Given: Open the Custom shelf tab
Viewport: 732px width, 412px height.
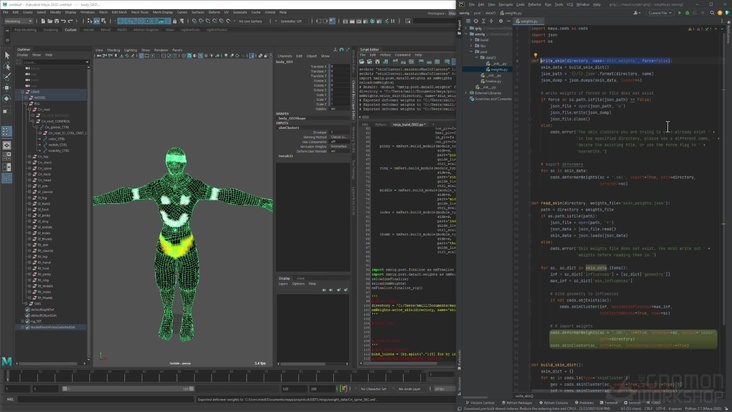Looking at the screenshot, I should 70,30.
